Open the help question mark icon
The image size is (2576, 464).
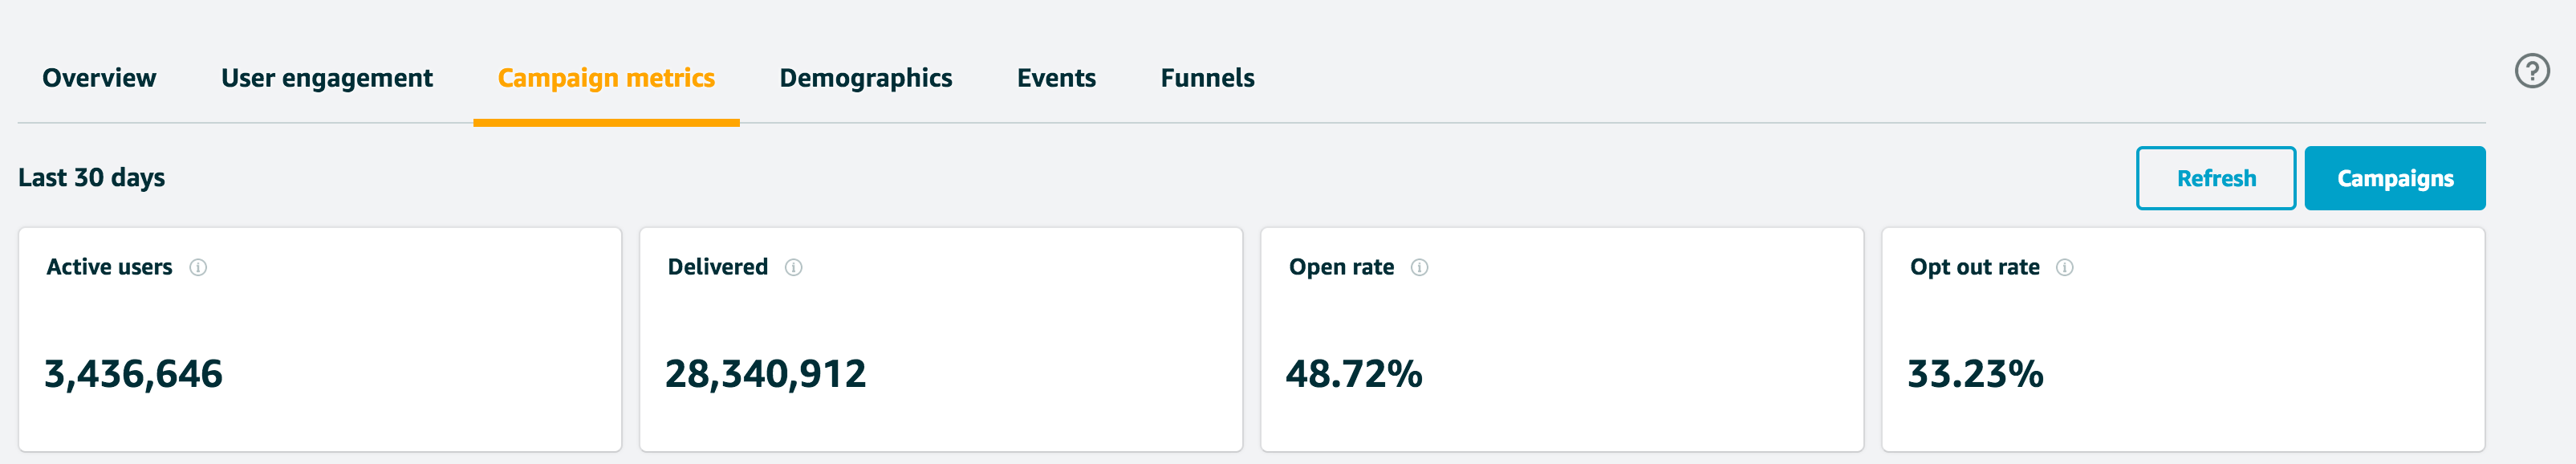pyautogui.click(x=2531, y=71)
